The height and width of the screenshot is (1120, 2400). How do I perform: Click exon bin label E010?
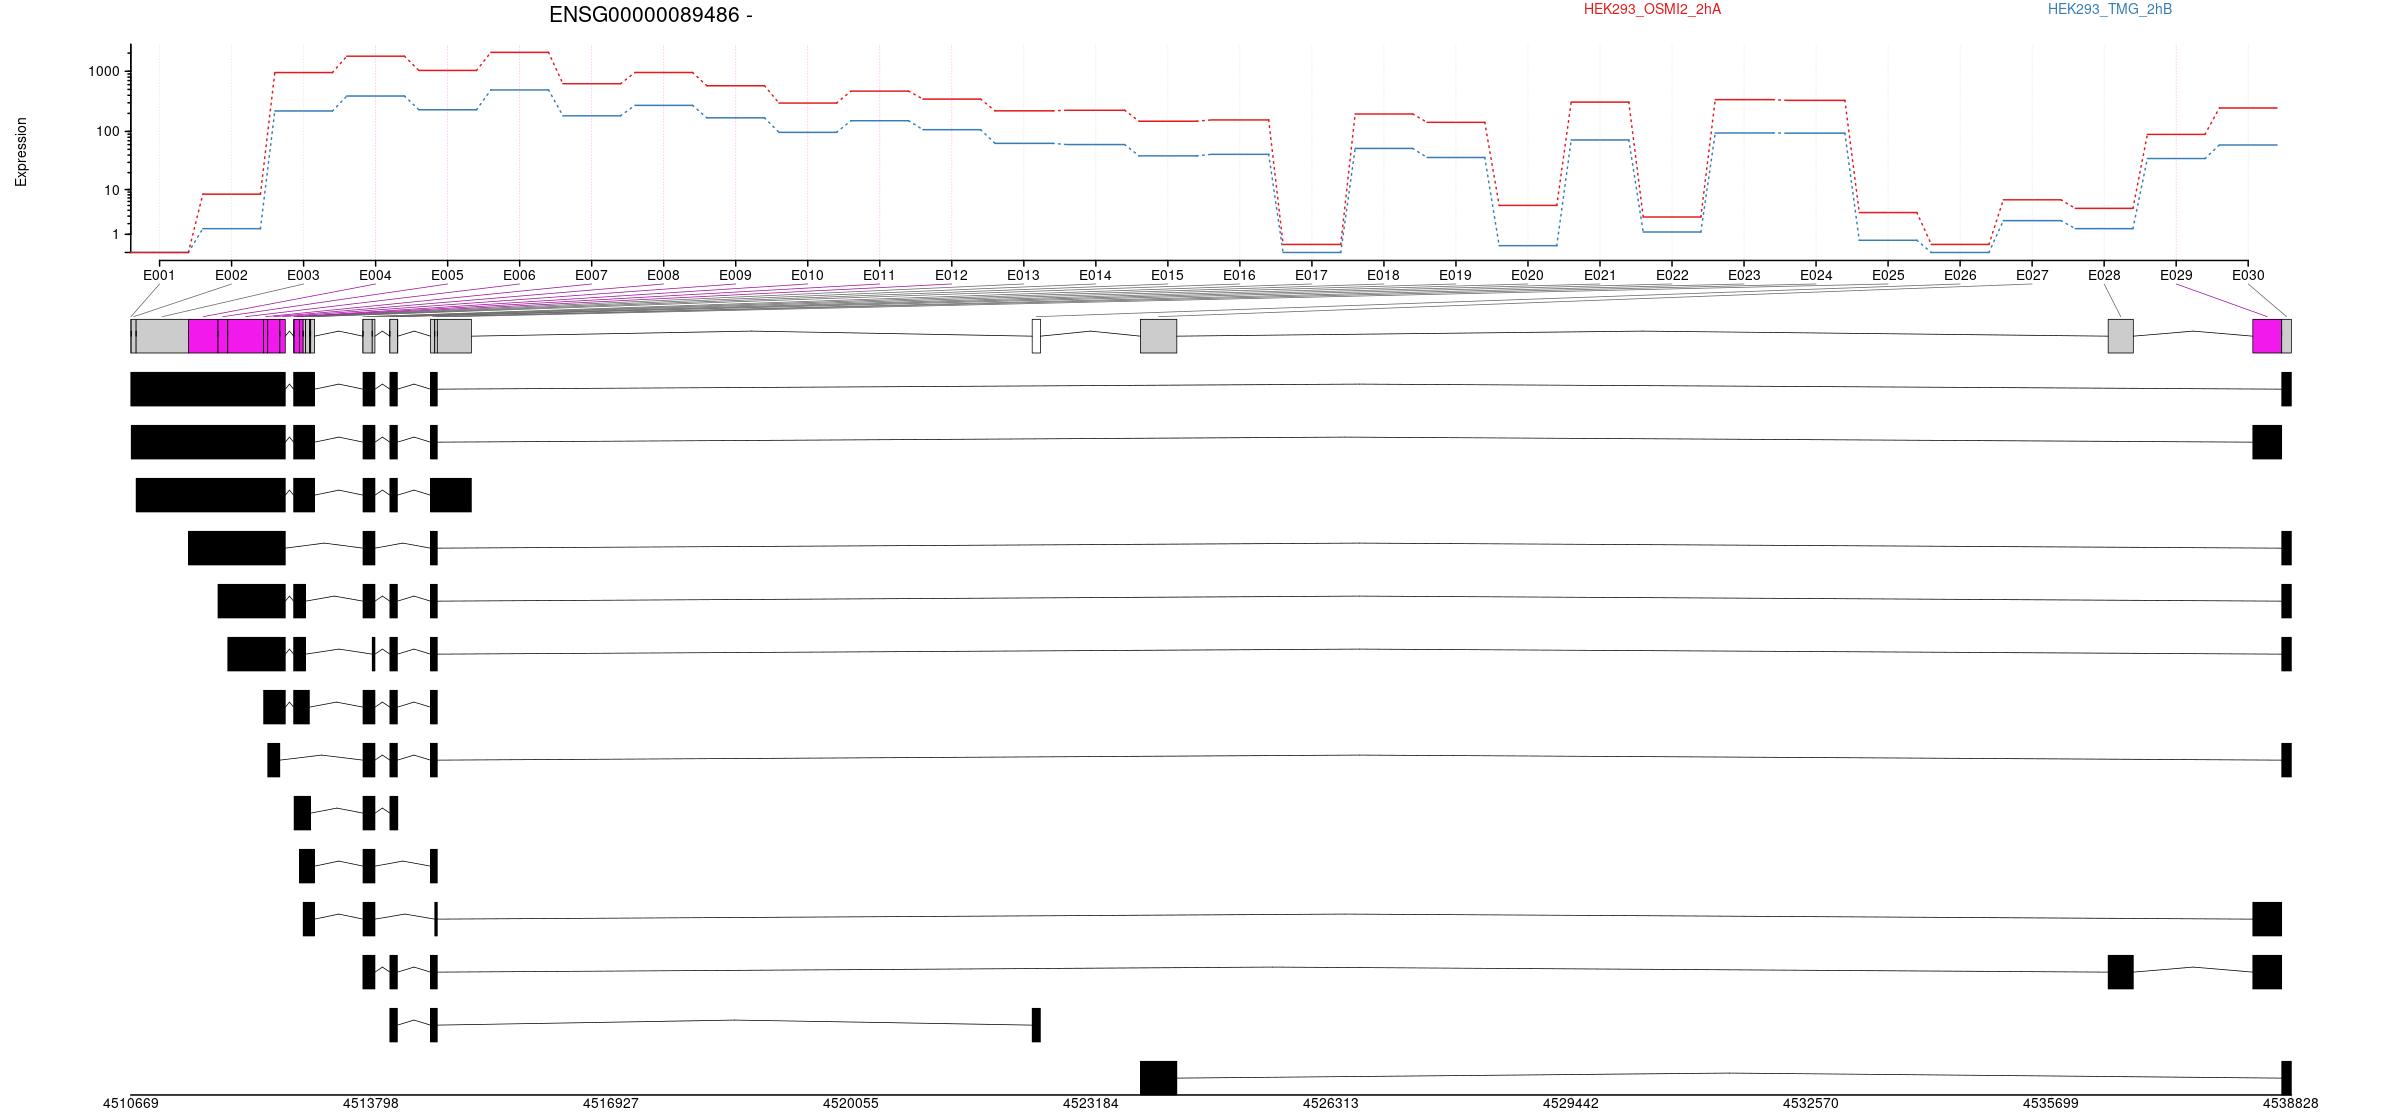[807, 275]
